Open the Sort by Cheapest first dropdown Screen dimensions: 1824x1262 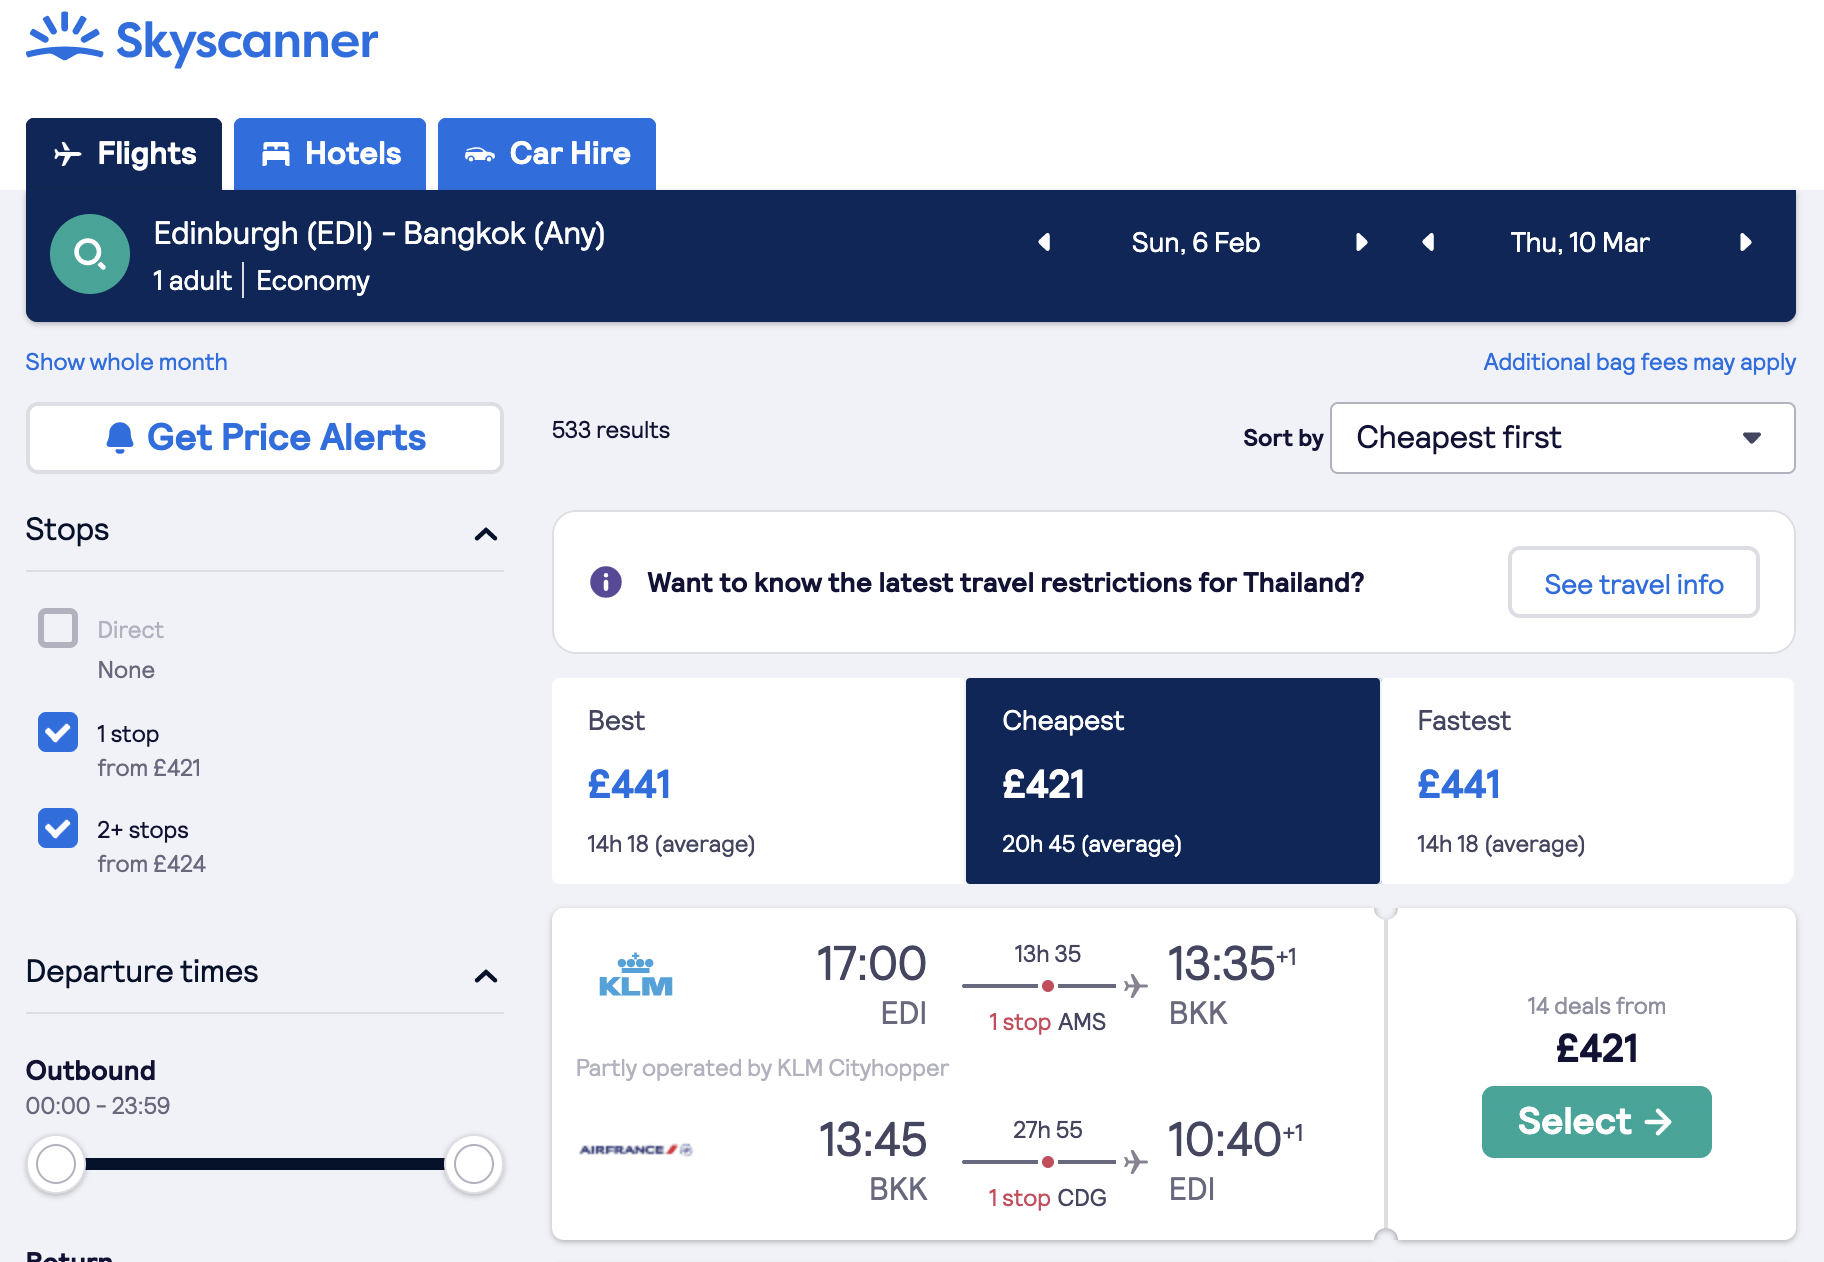click(1562, 438)
